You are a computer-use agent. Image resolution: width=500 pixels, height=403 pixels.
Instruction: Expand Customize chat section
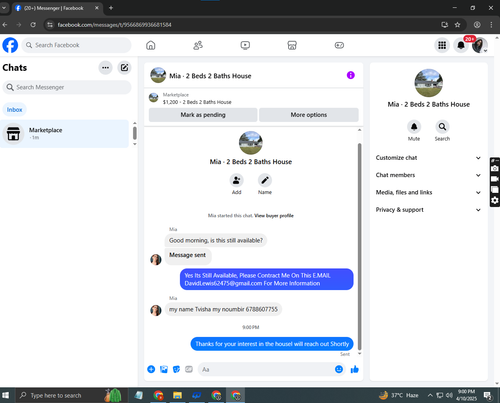pyautogui.click(x=428, y=158)
